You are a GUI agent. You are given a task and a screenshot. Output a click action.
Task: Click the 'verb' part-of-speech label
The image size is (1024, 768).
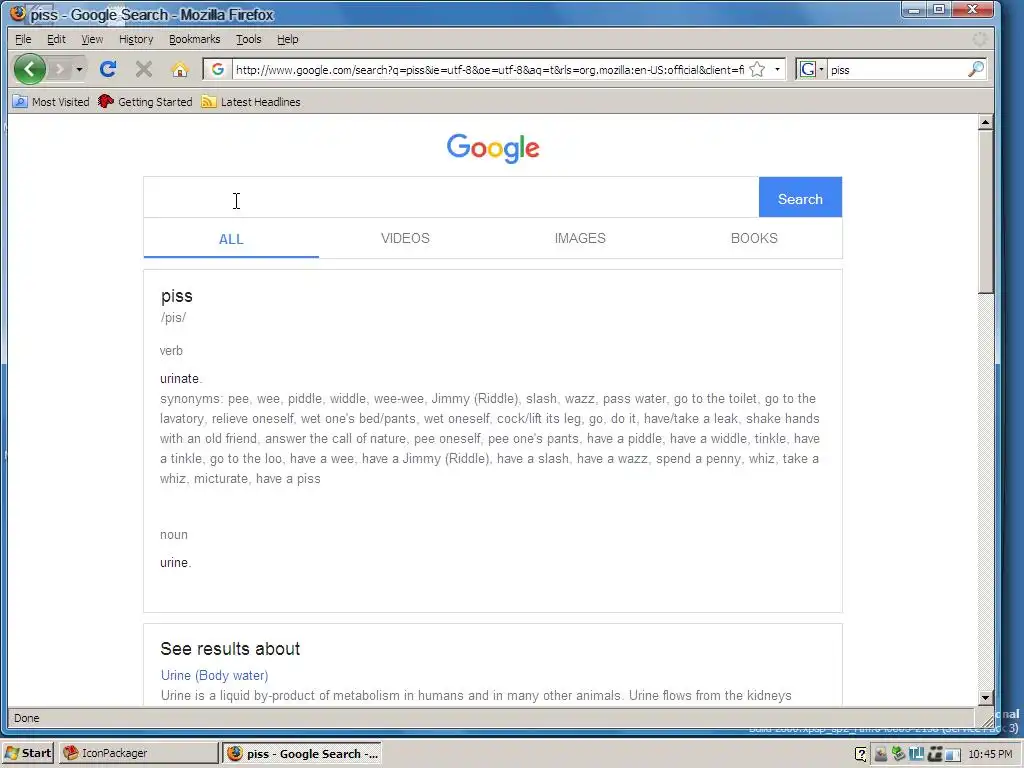(x=171, y=351)
